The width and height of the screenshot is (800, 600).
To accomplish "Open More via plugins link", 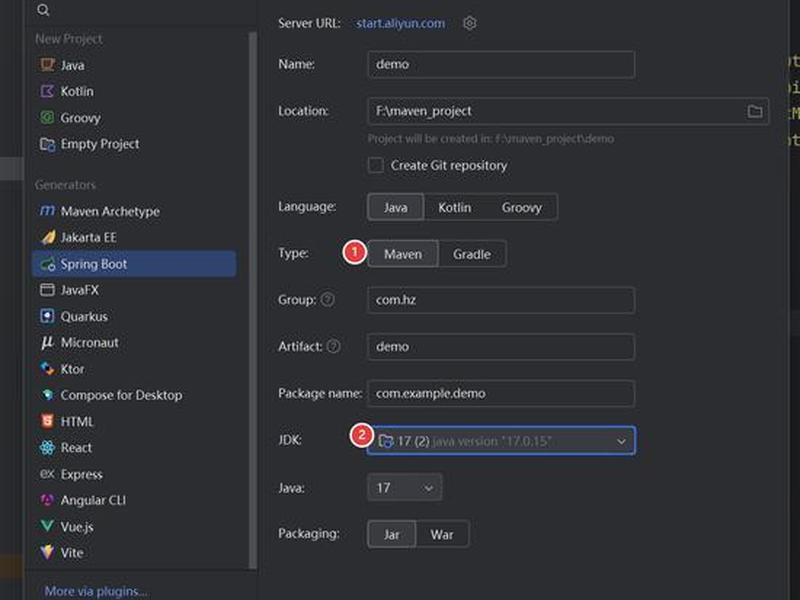I will 96,591.
